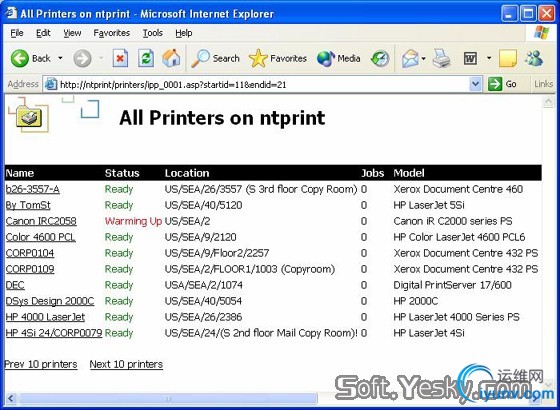Click the Name column header
The image size is (560, 410).
[x=20, y=173]
